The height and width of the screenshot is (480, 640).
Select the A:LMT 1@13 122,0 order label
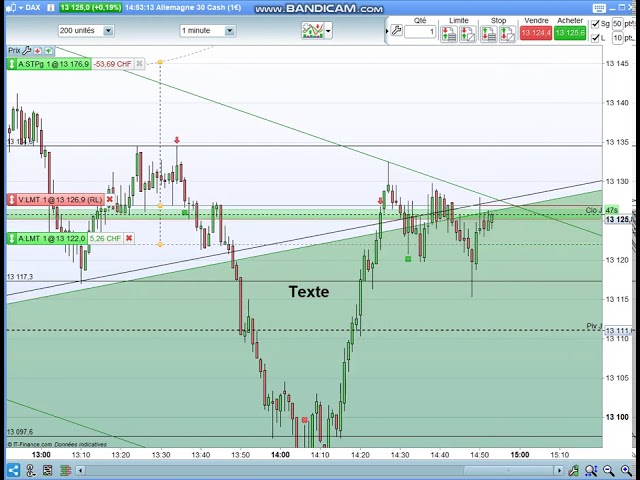[x=52, y=238]
